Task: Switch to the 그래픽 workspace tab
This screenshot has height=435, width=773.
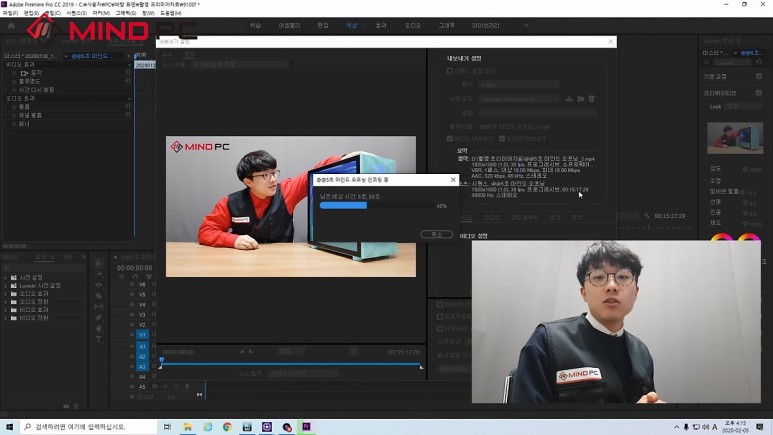Action: [446, 25]
